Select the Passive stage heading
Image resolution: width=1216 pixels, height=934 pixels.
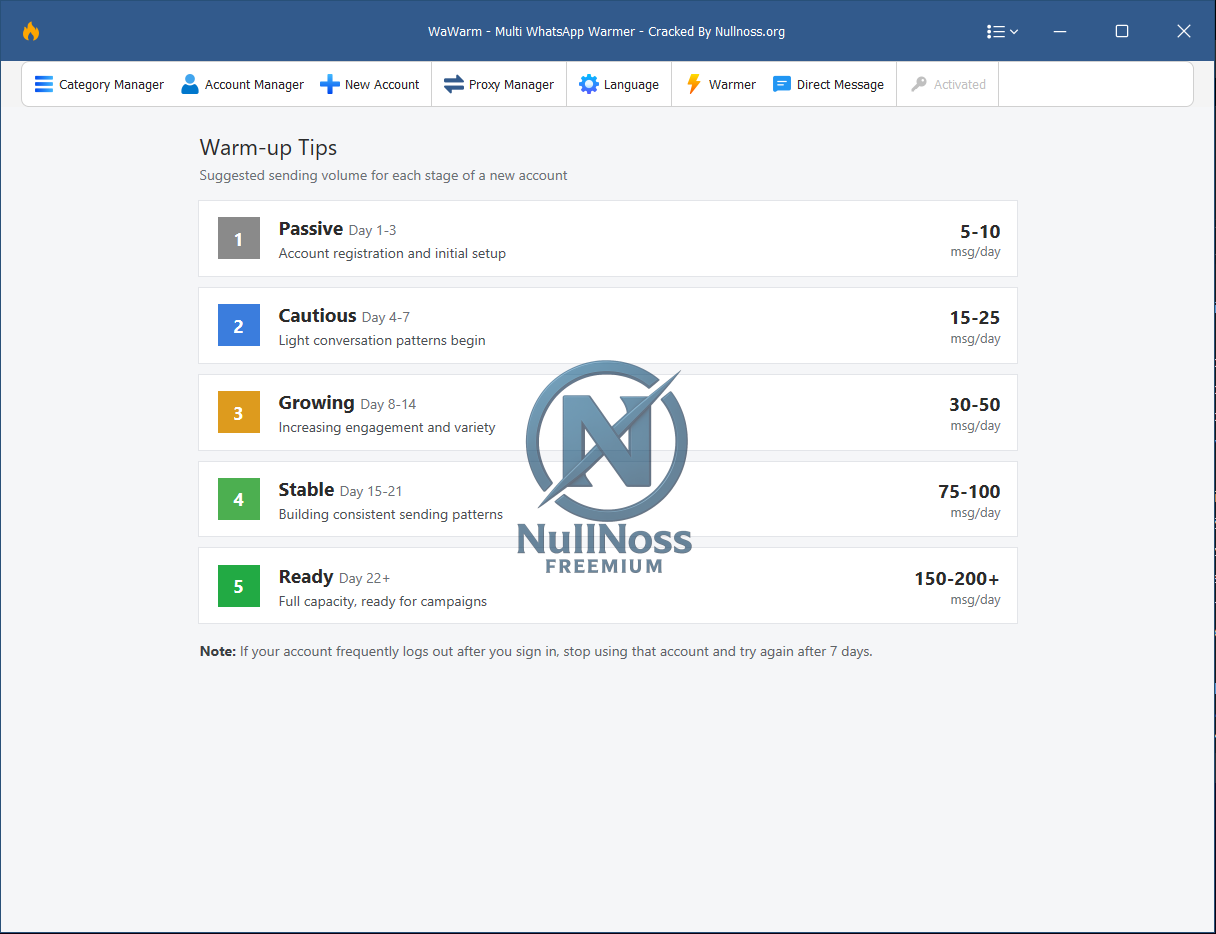(x=310, y=229)
